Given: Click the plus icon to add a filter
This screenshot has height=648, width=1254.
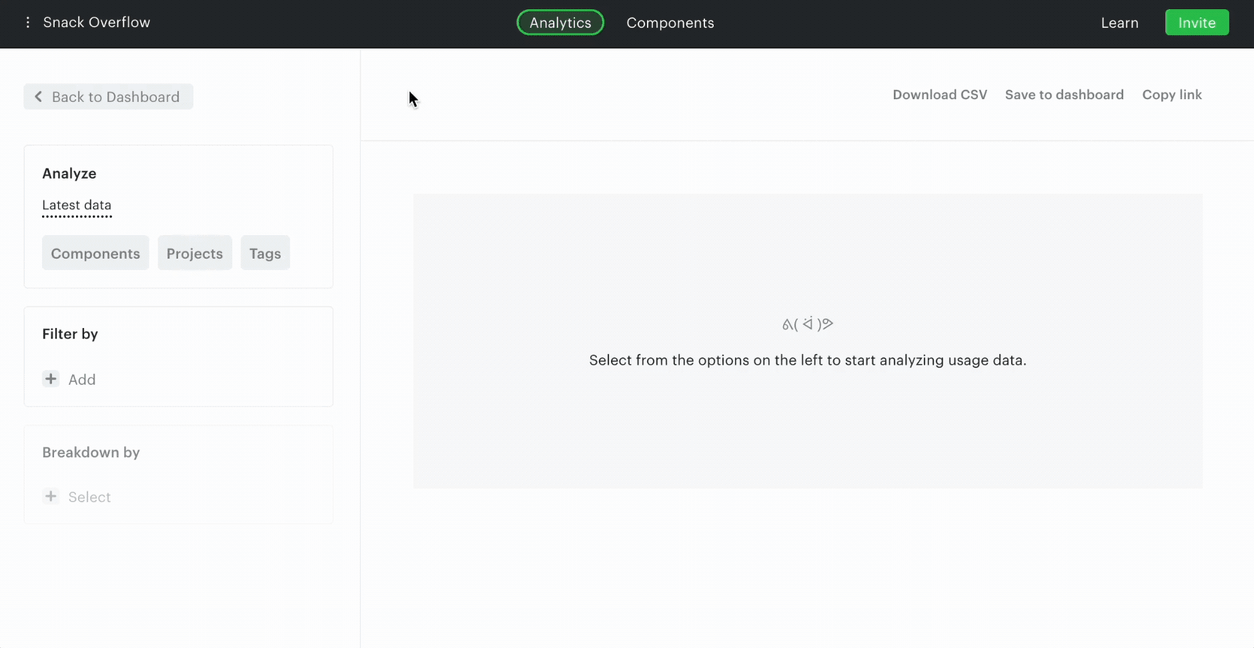Looking at the screenshot, I should click(x=50, y=379).
